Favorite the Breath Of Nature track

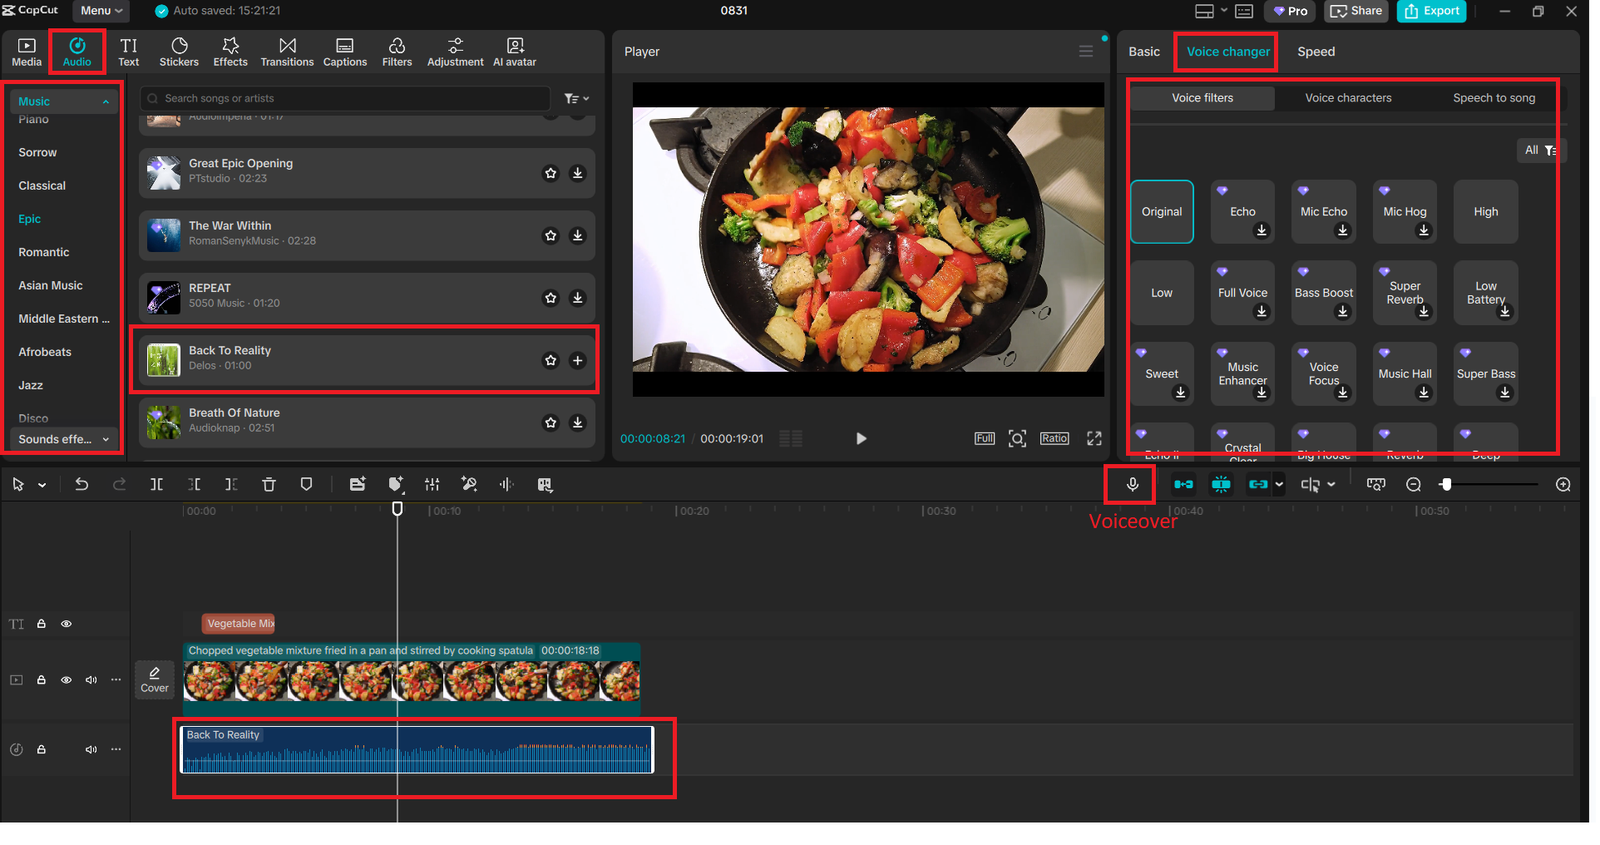550,423
